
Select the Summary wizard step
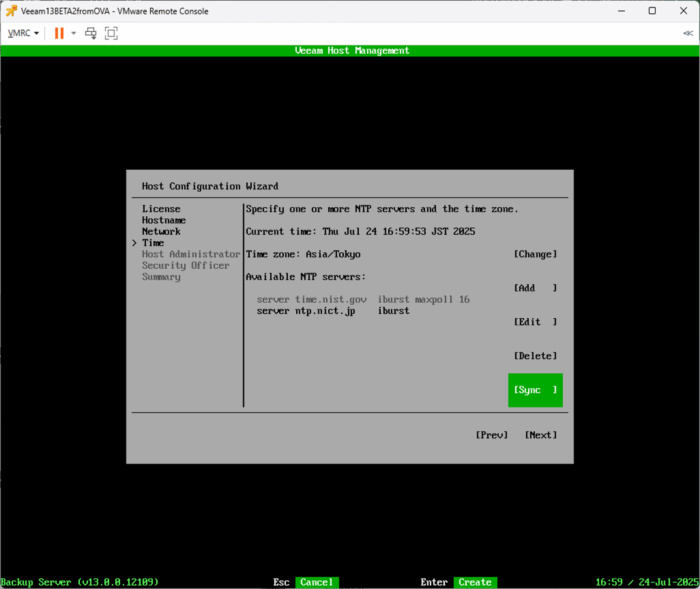coord(161,277)
